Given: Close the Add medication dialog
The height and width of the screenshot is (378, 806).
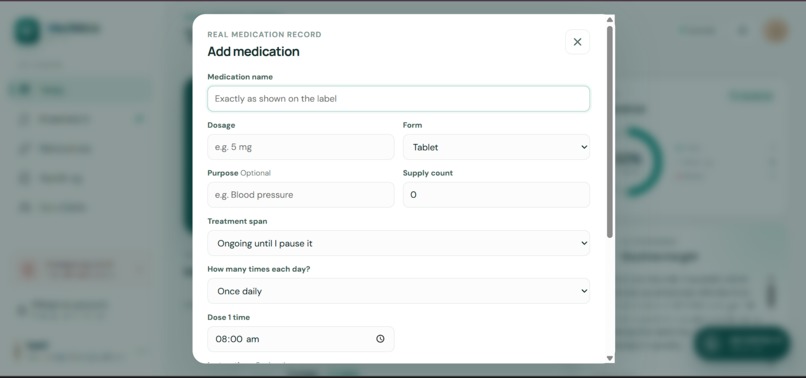Looking at the screenshot, I should pyautogui.click(x=577, y=42).
